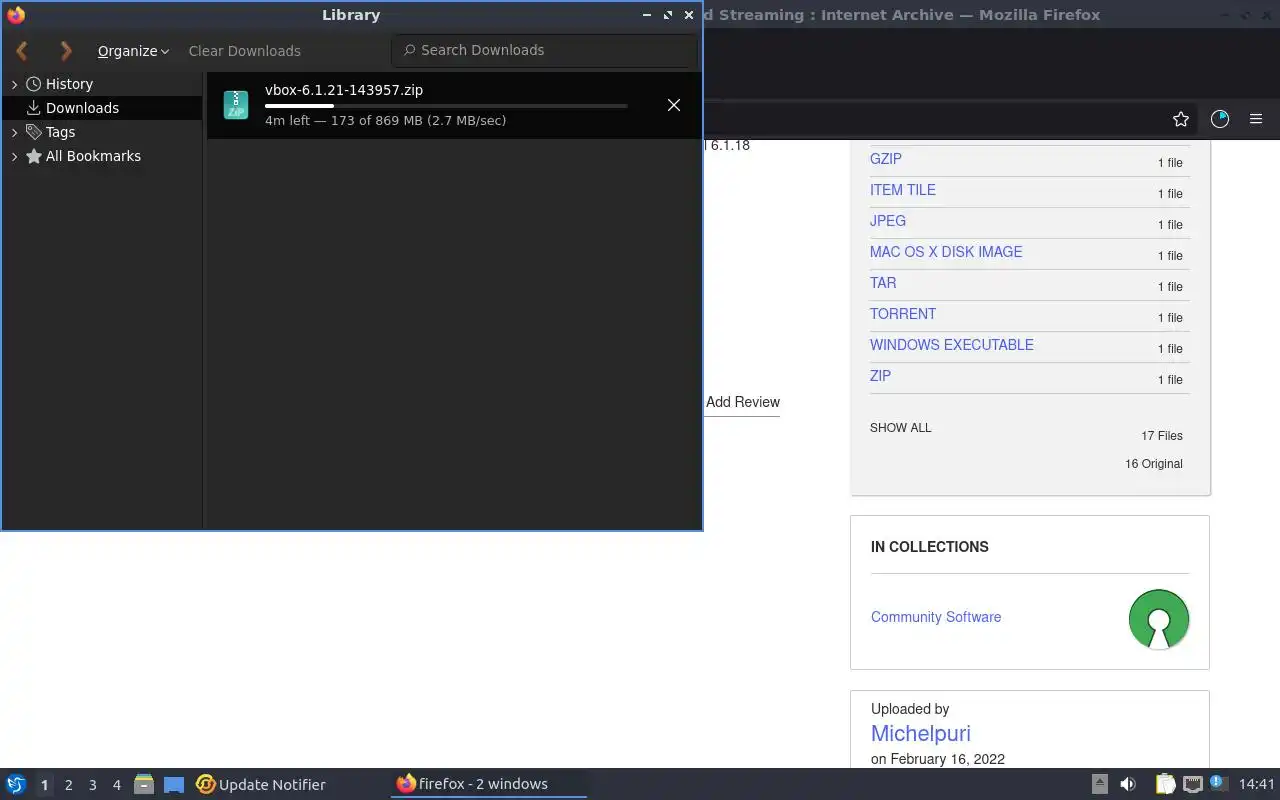Switch to workspace 2
The width and height of the screenshot is (1280, 800).
[x=68, y=785]
